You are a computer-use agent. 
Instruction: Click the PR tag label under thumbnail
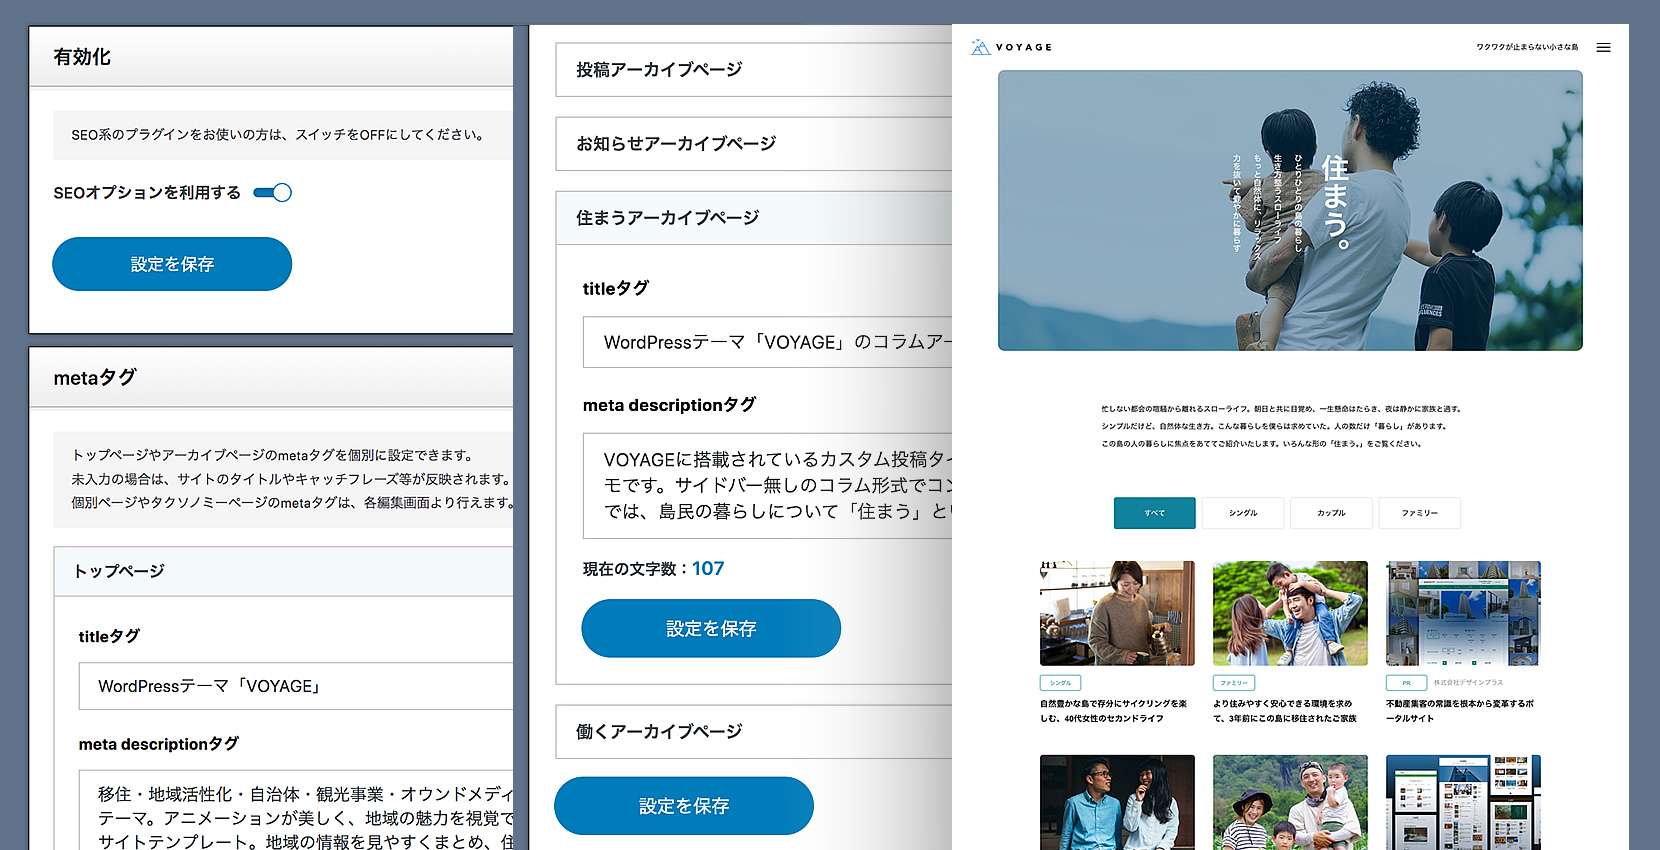click(1406, 683)
